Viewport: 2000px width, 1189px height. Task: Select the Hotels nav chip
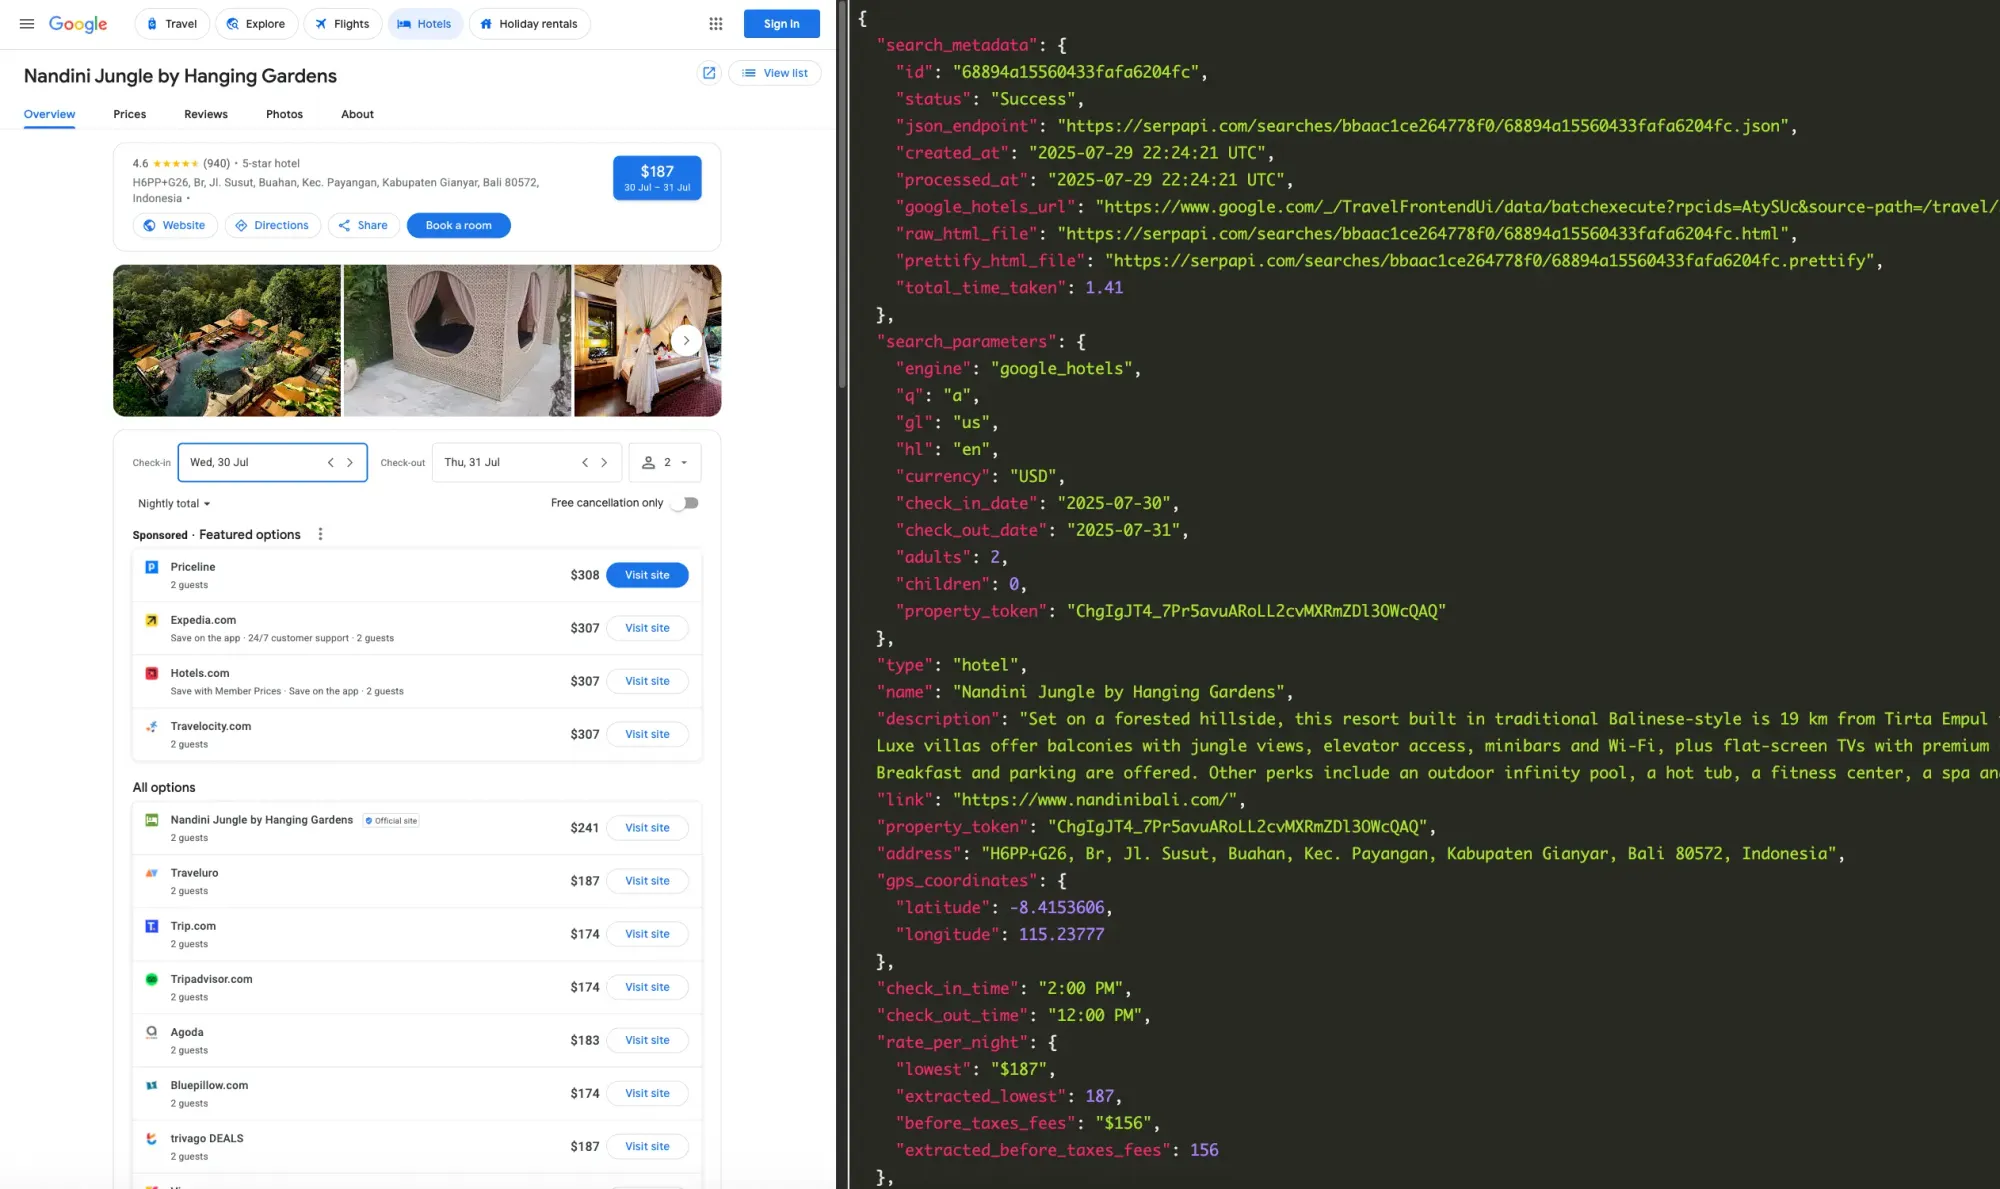click(425, 24)
